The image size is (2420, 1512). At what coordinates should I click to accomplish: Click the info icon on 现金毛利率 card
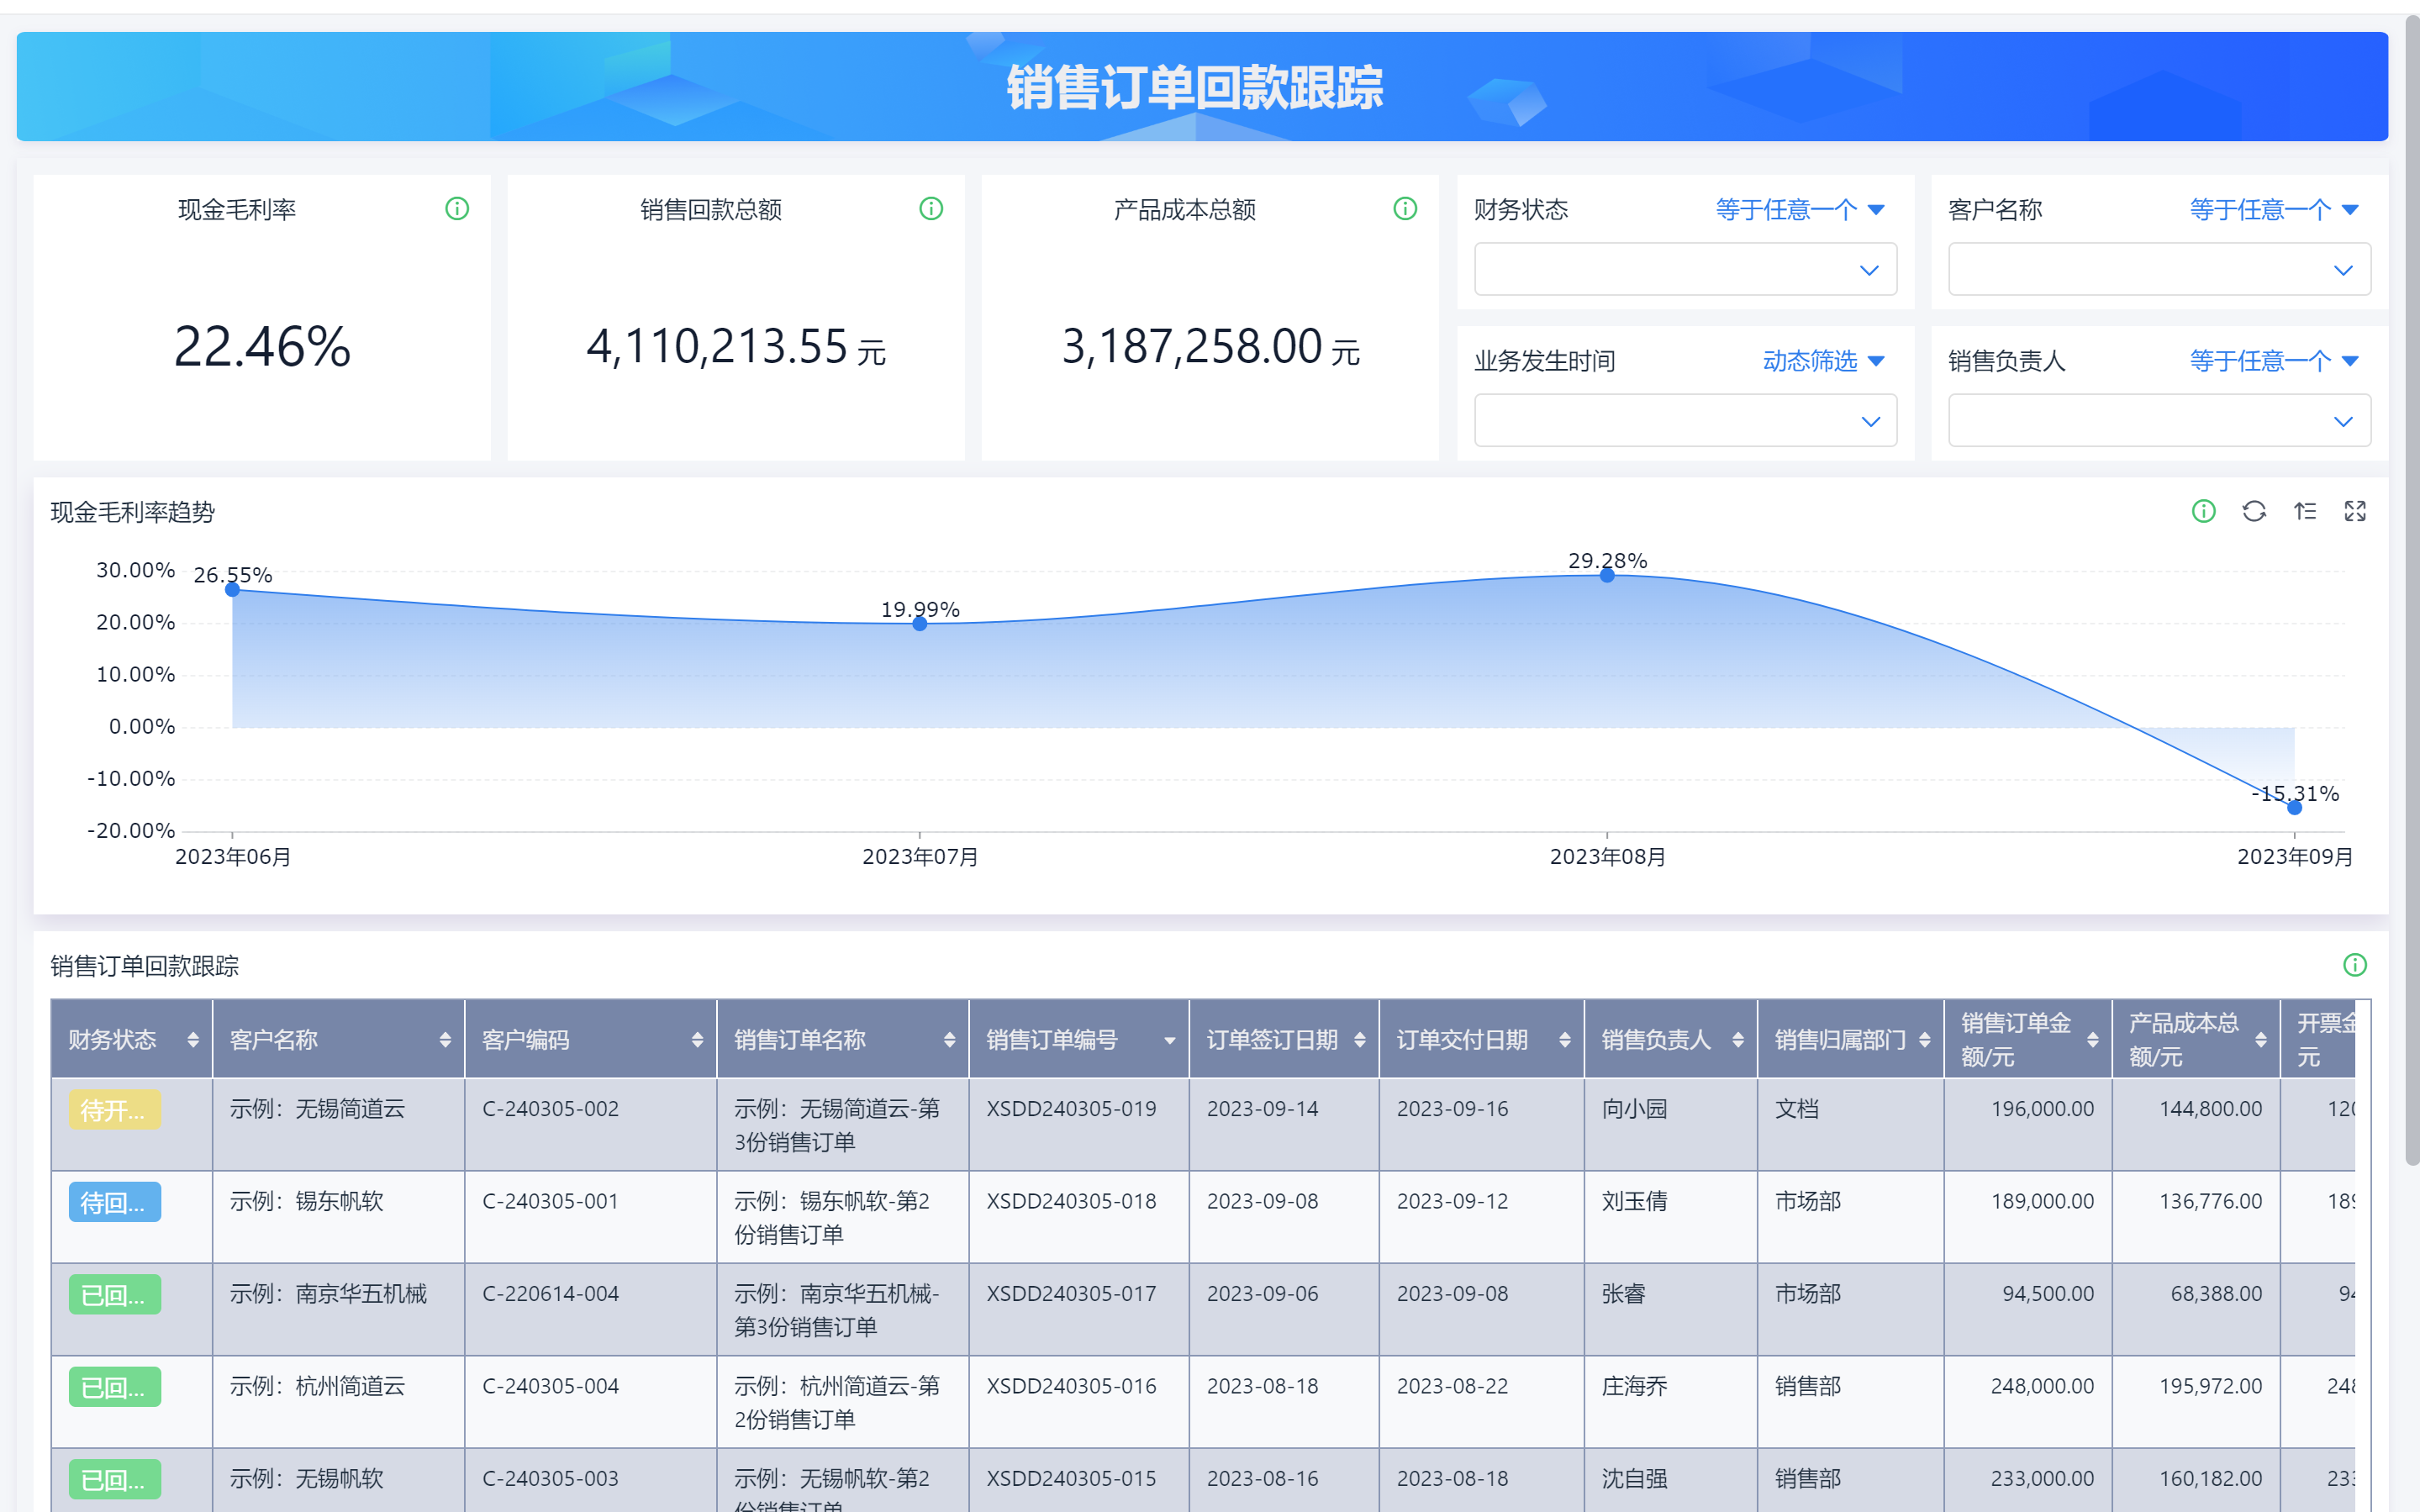tap(457, 209)
